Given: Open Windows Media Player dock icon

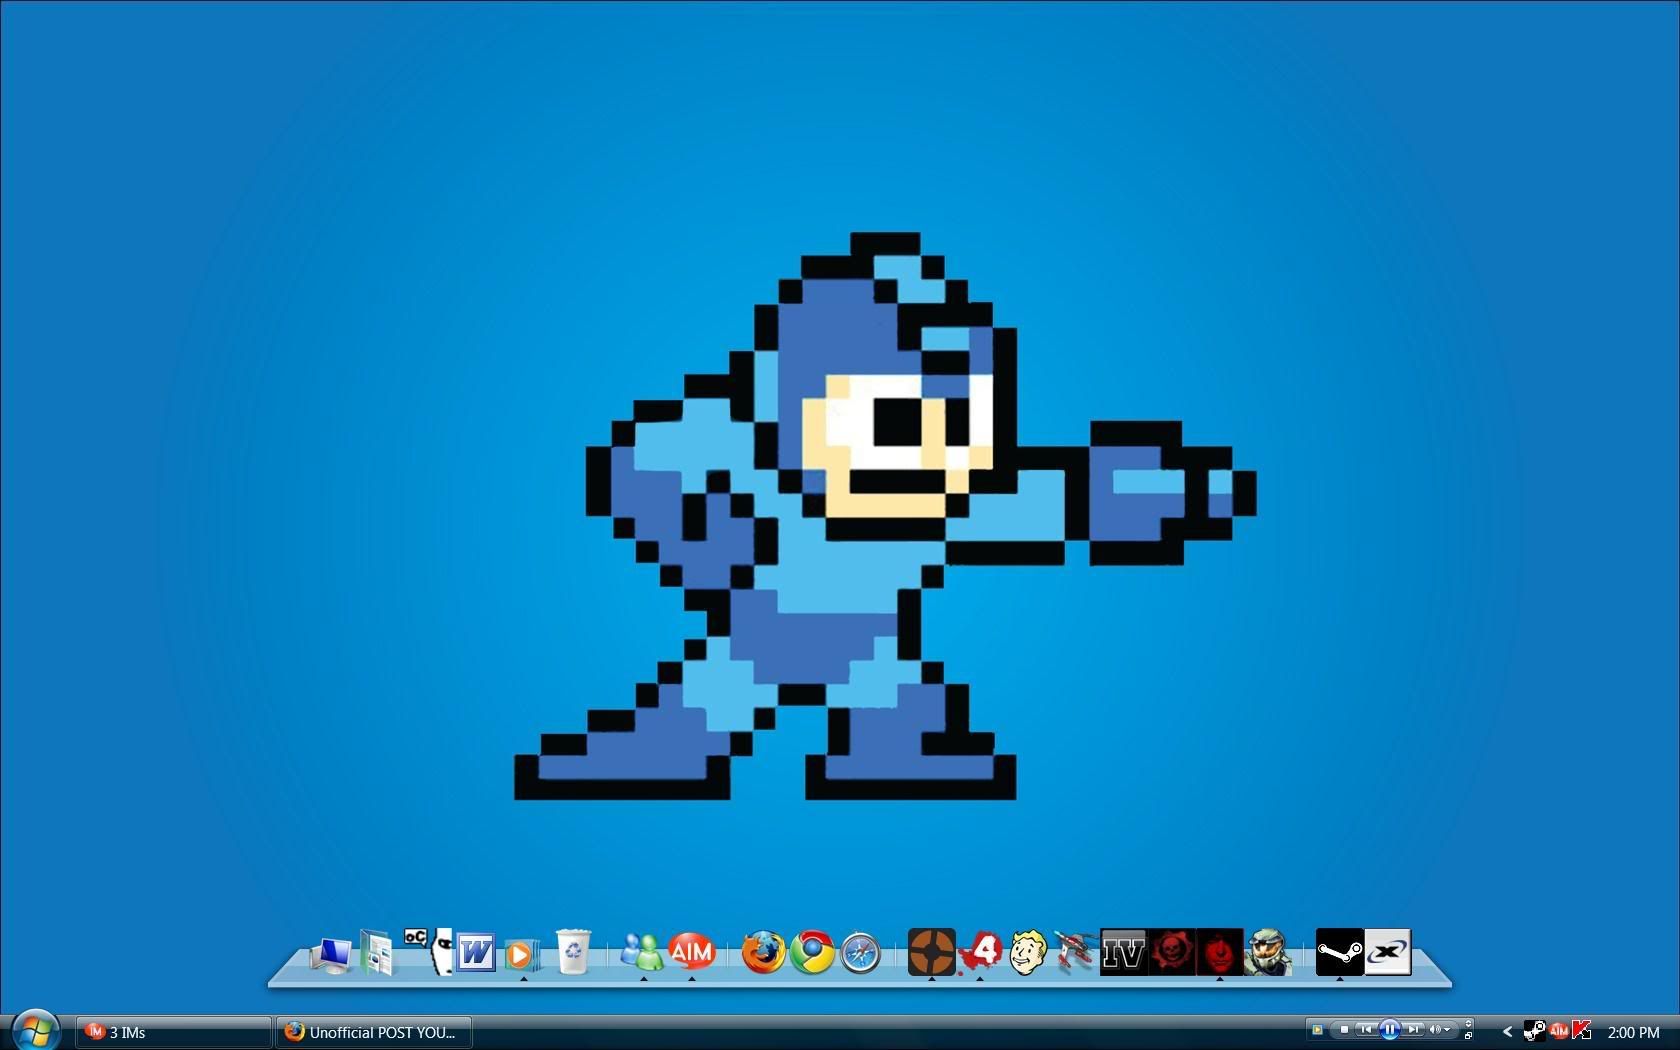Looking at the screenshot, I should pyautogui.click(x=520, y=954).
